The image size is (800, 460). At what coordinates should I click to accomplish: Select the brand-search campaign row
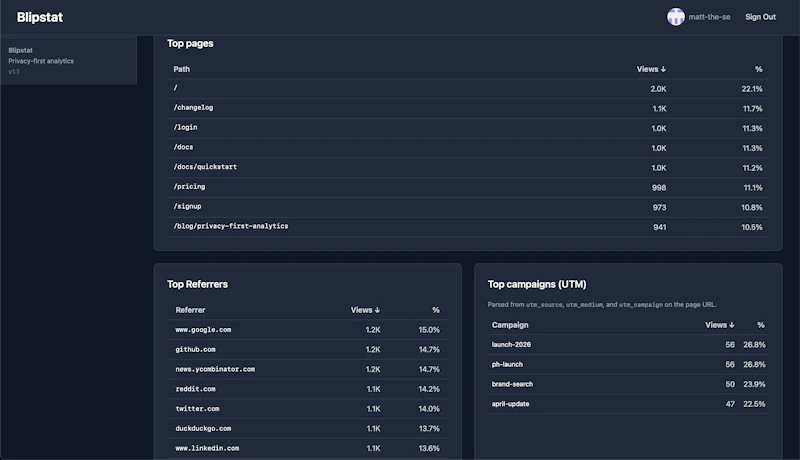click(628, 384)
